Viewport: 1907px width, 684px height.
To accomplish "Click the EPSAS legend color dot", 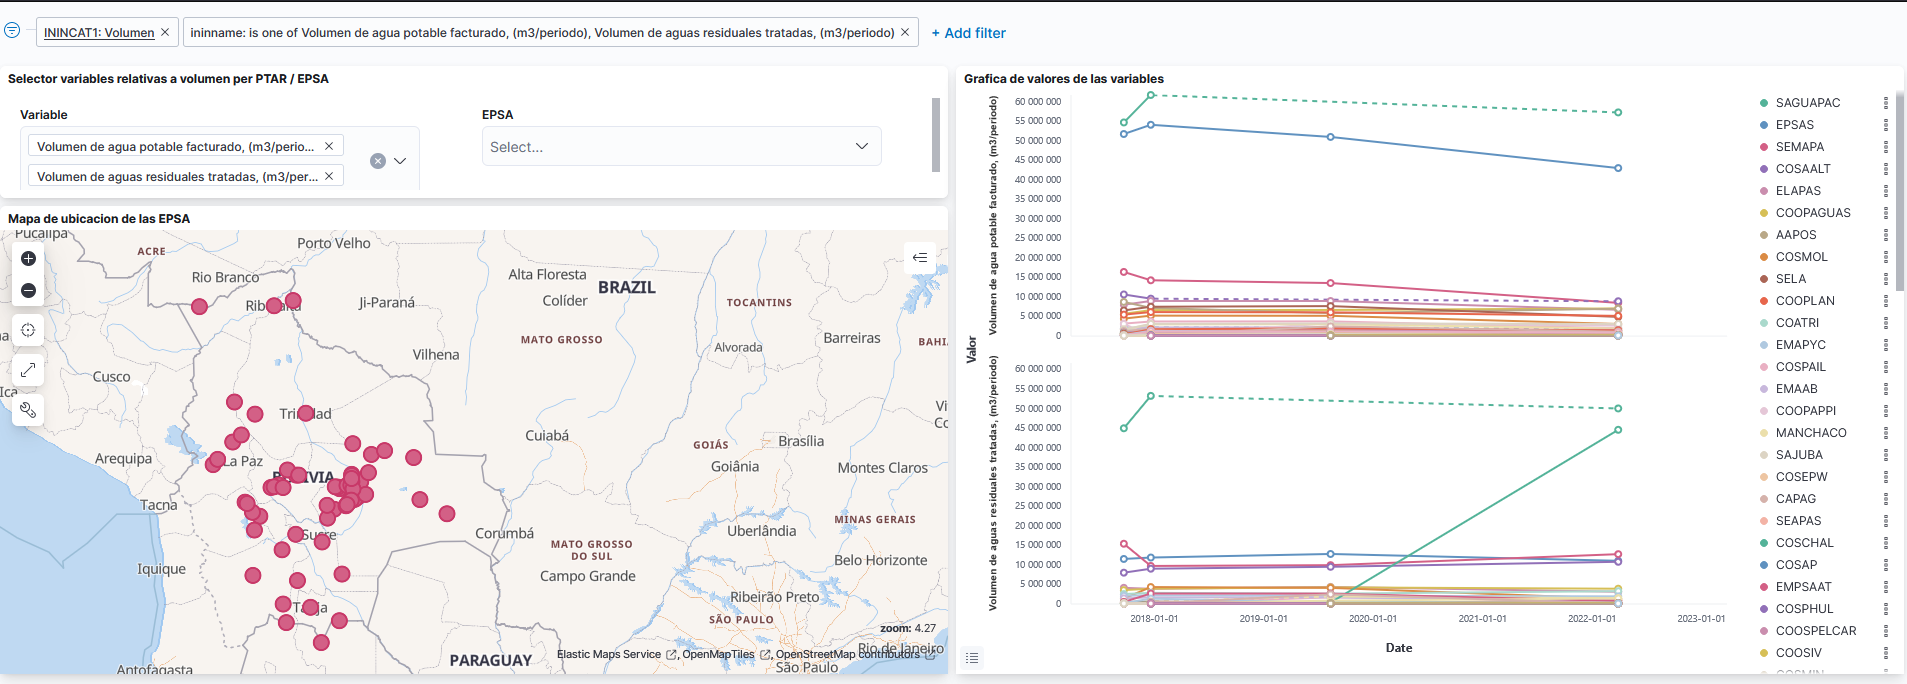I will coord(1764,125).
